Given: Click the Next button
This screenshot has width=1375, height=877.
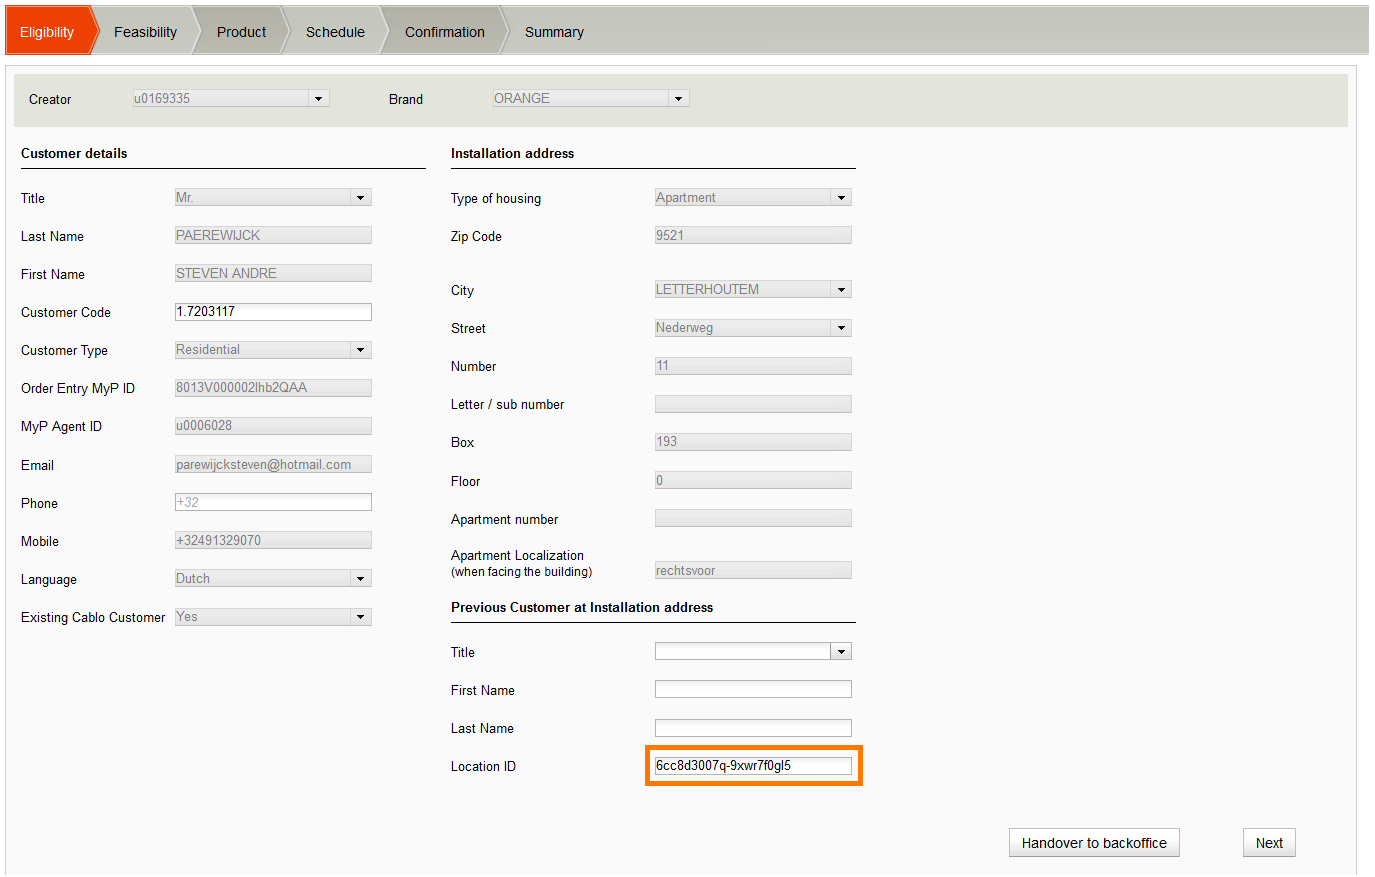Looking at the screenshot, I should (1269, 843).
